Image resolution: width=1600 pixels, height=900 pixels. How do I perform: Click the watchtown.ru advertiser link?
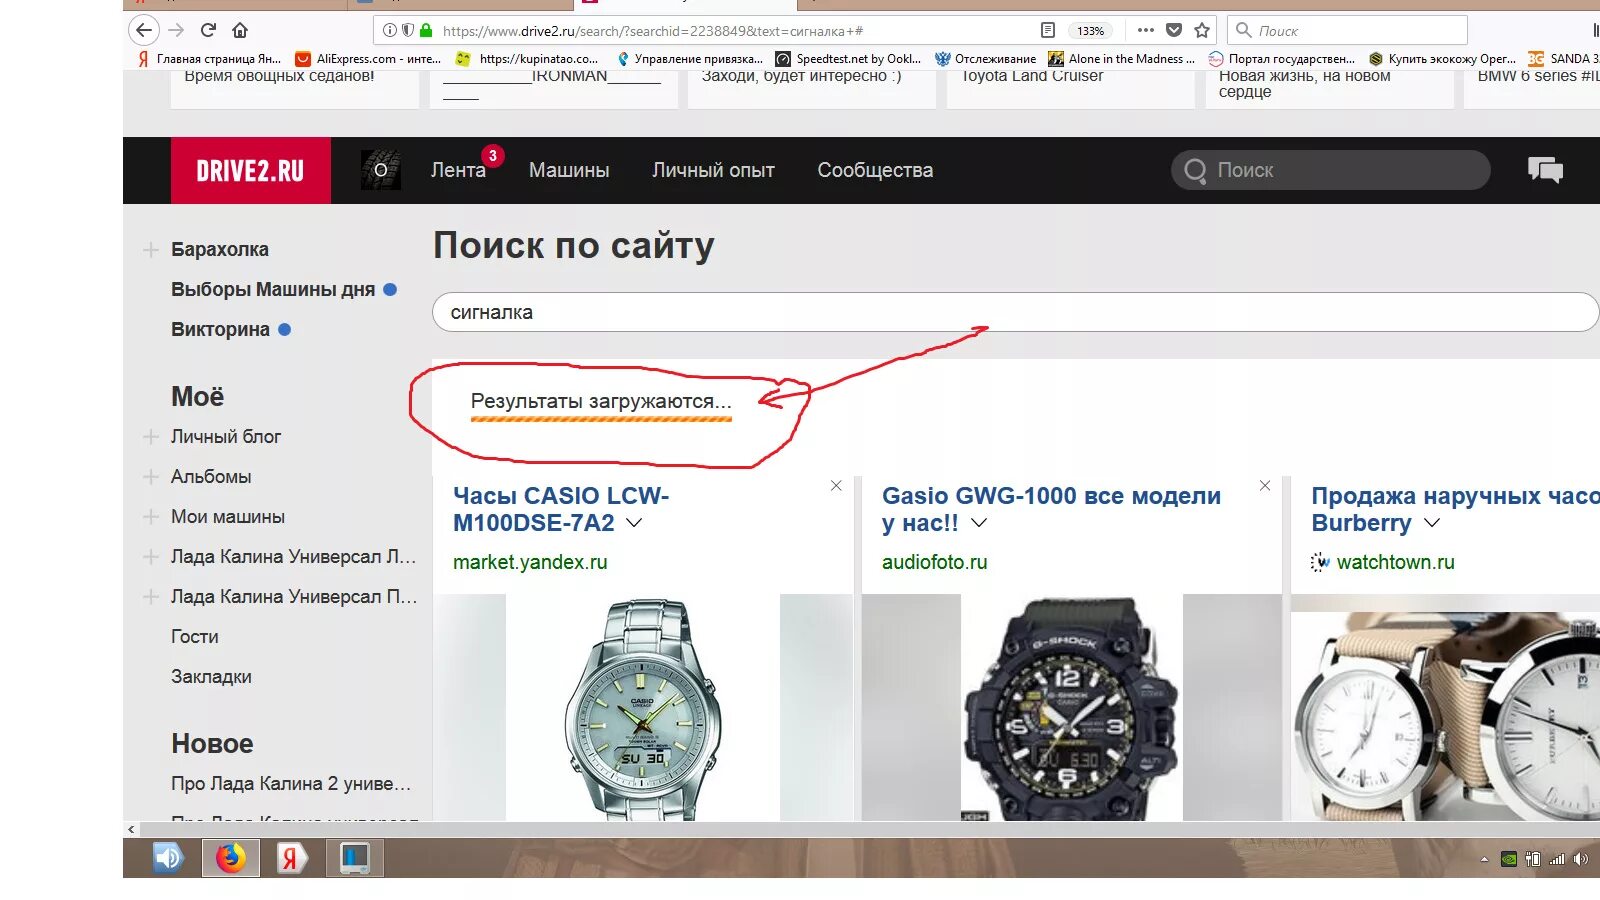pos(1396,562)
